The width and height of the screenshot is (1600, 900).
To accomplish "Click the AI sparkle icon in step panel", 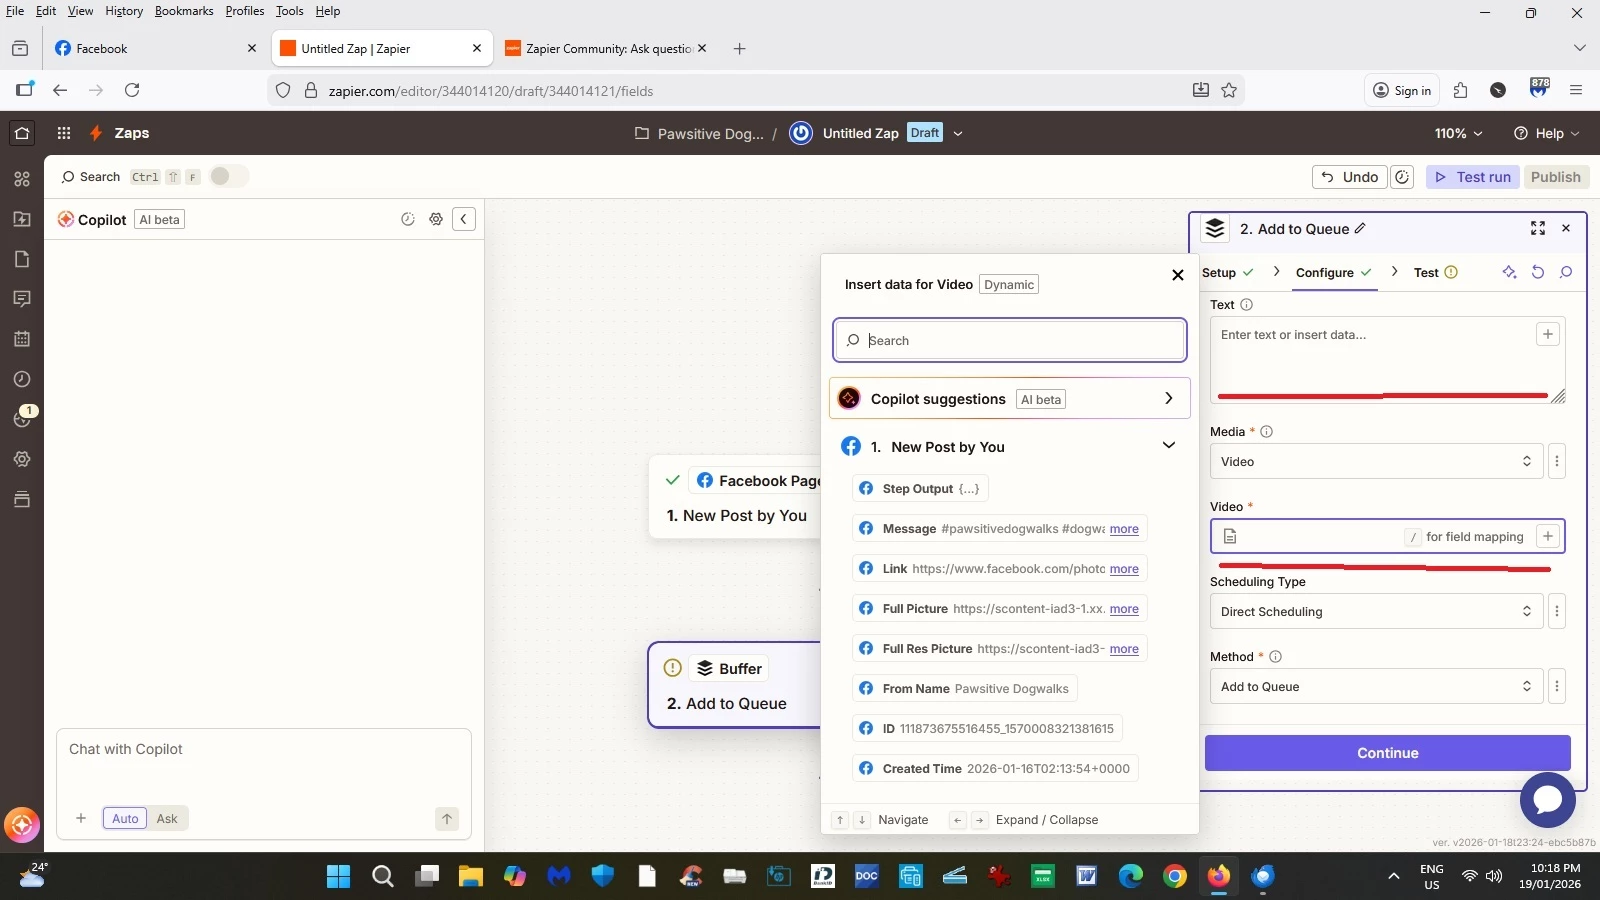I will [1509, 272].
